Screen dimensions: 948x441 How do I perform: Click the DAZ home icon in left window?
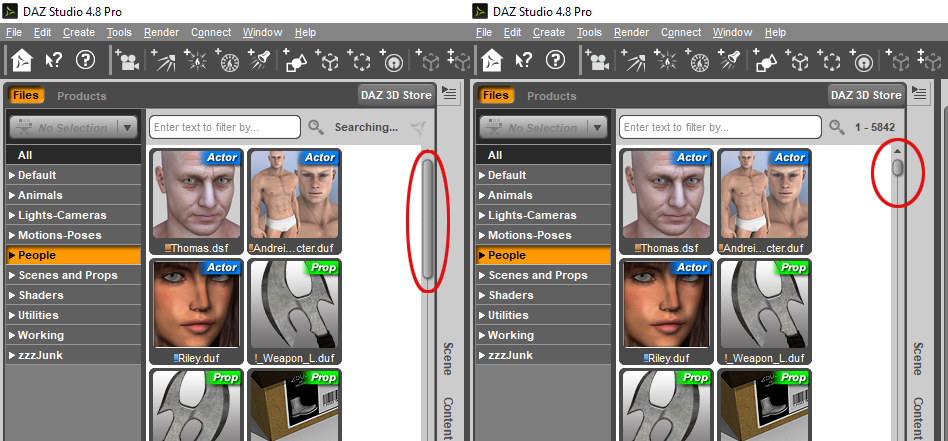(x=22, y=59)
